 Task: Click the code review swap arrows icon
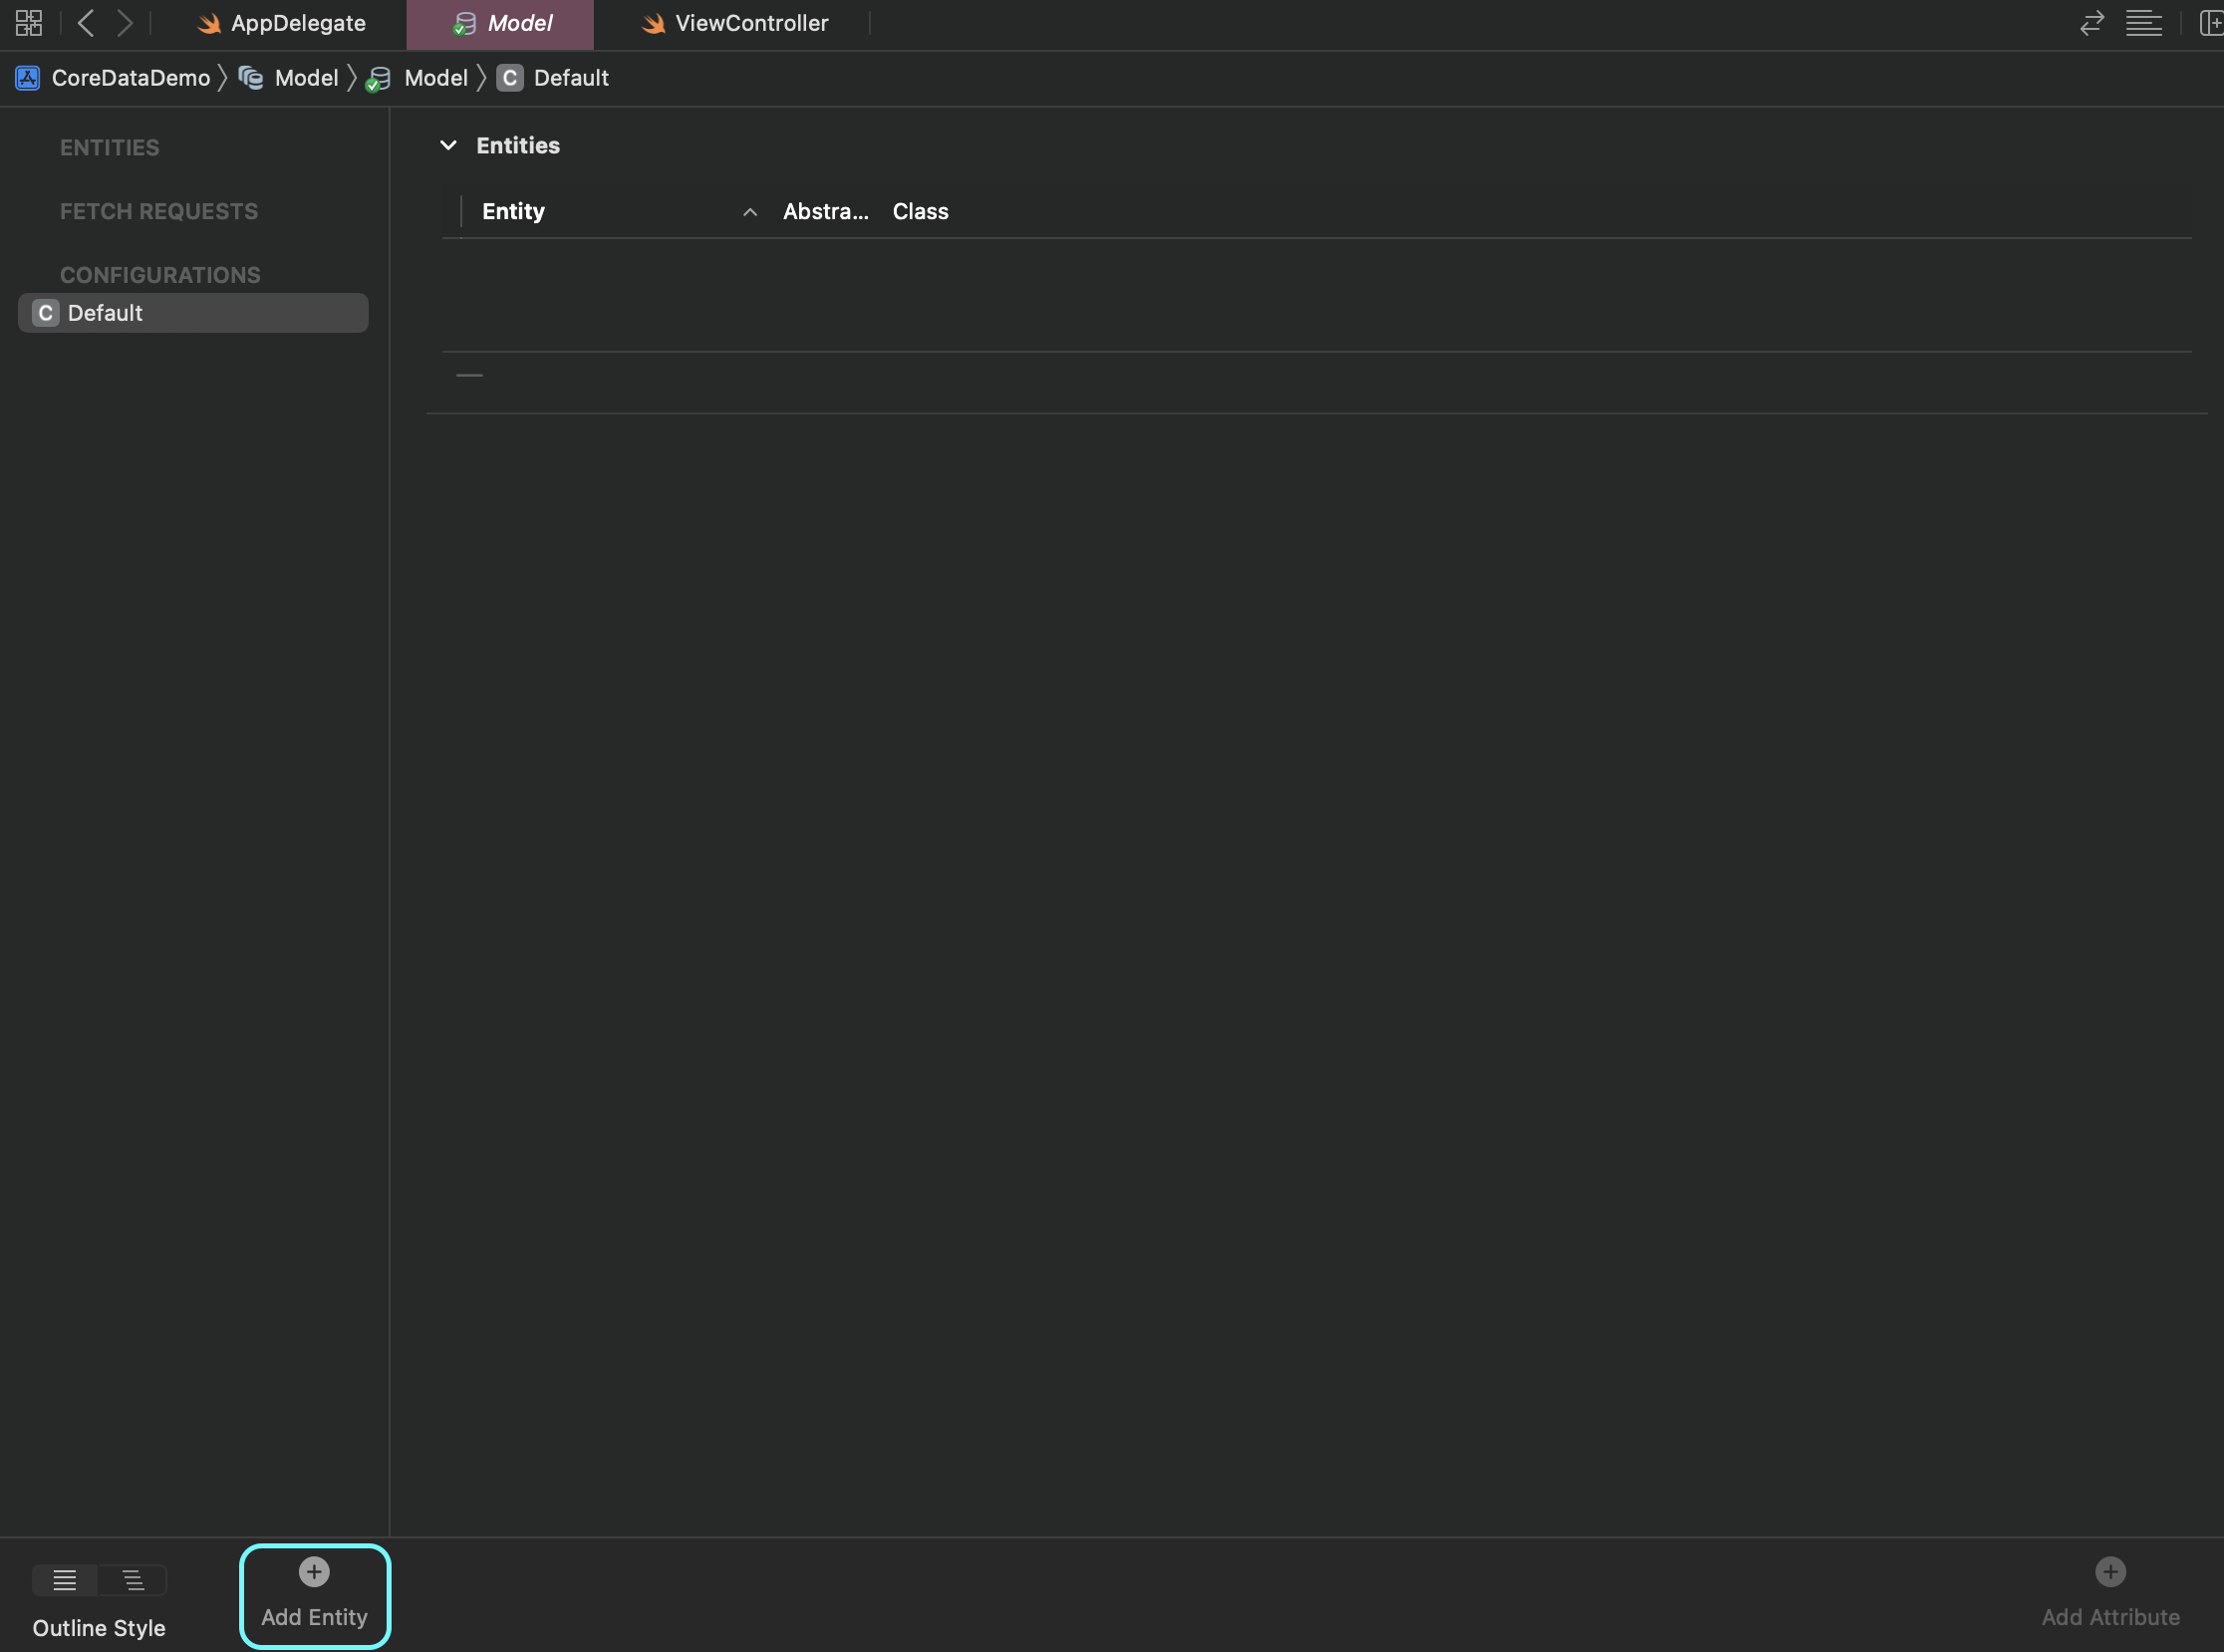[x=2091, y=23]
